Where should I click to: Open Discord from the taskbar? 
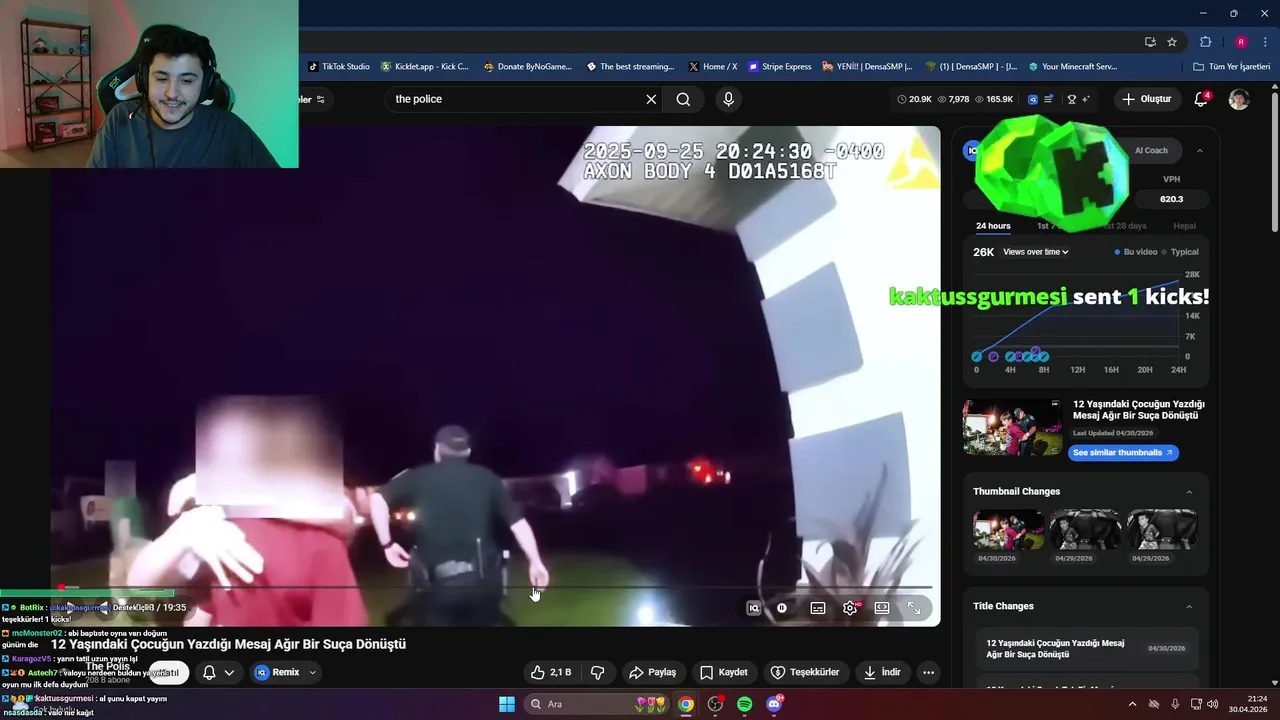click(x=774, y=704)
